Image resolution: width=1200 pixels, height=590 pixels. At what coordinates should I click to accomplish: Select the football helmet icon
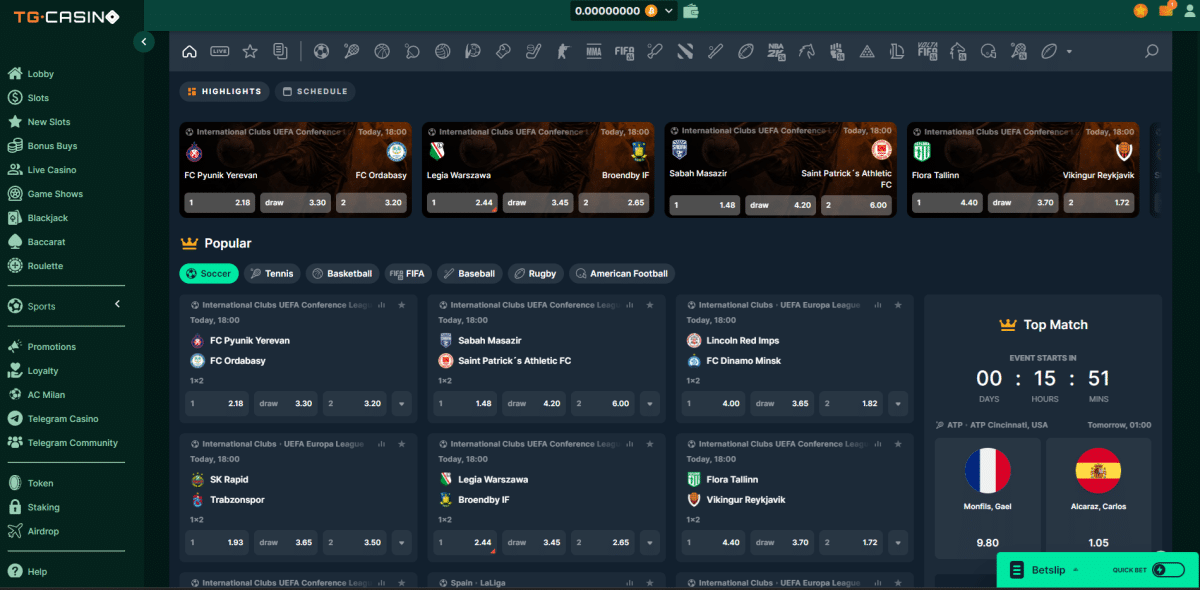point(988,51)
